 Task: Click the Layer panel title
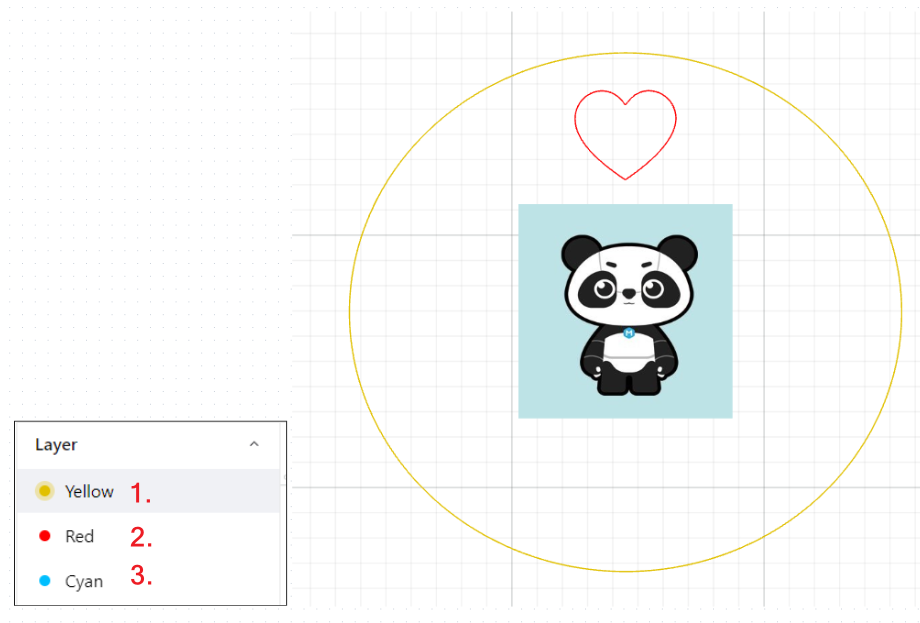tap(56, 445)
